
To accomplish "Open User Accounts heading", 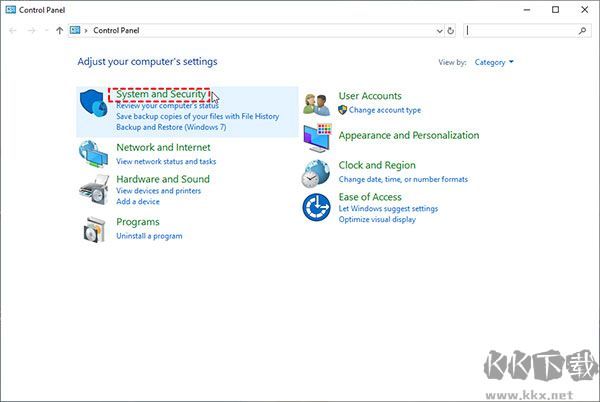I will pos(370,96).
